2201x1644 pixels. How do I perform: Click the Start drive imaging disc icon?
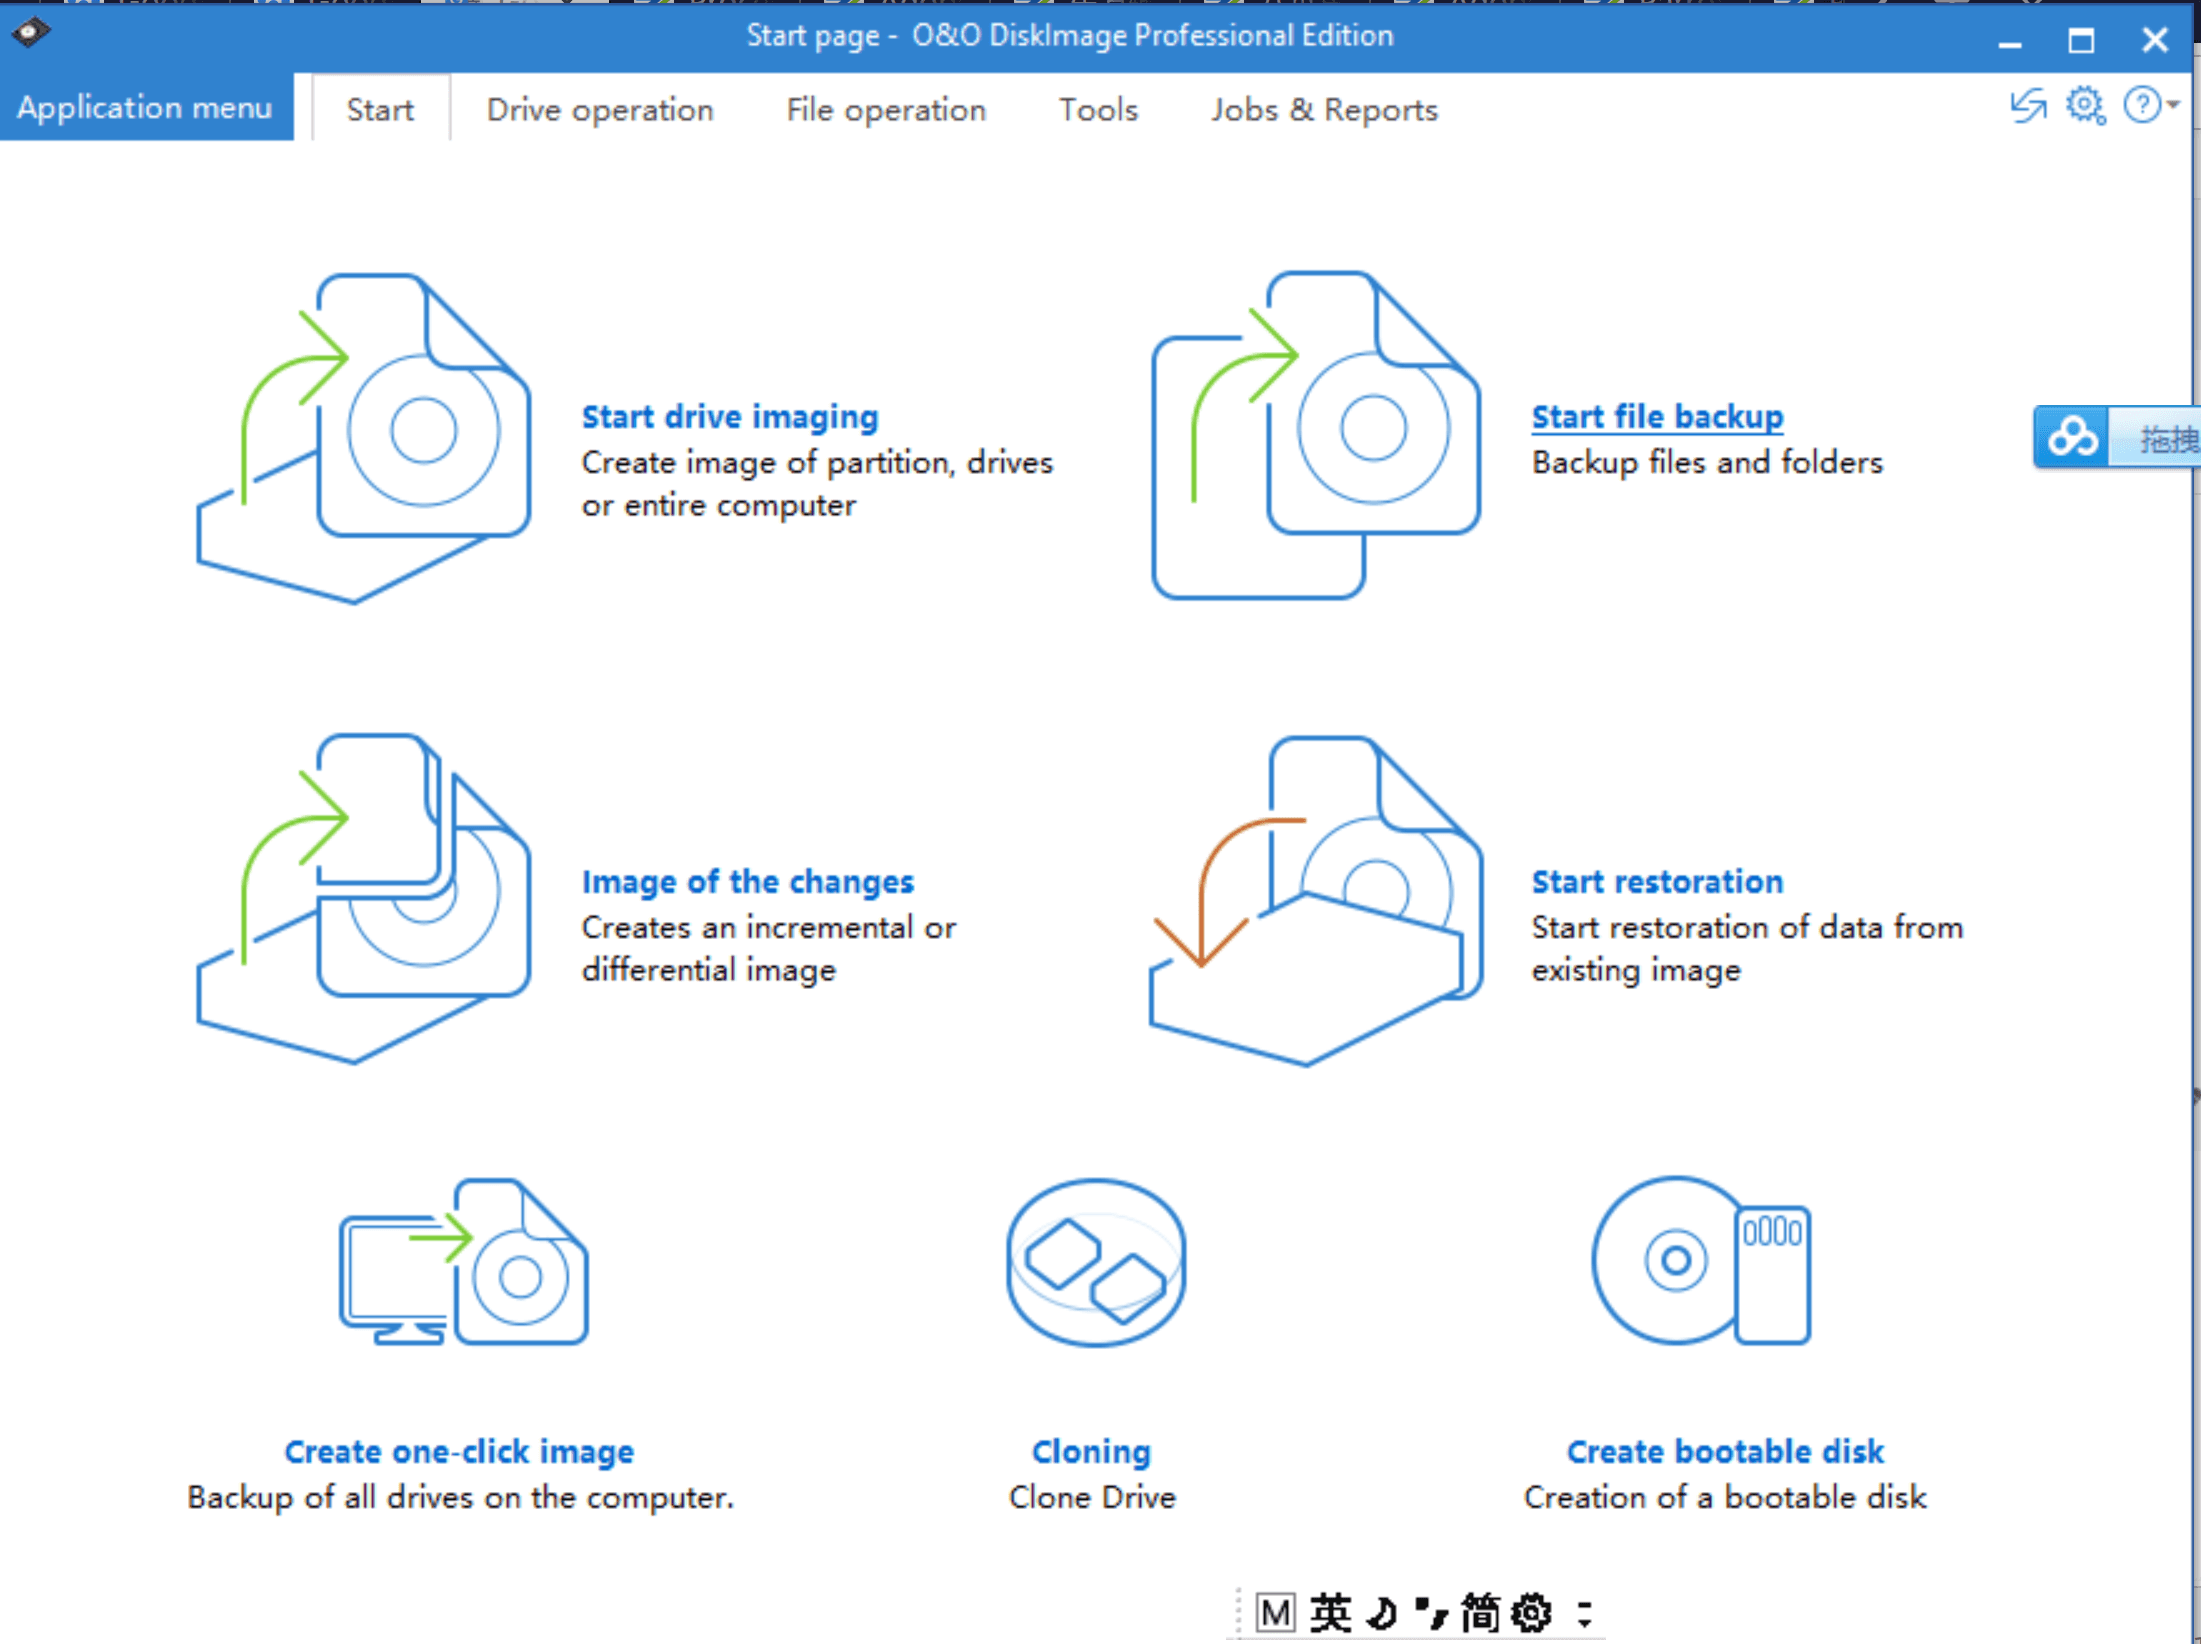(364, 438)
